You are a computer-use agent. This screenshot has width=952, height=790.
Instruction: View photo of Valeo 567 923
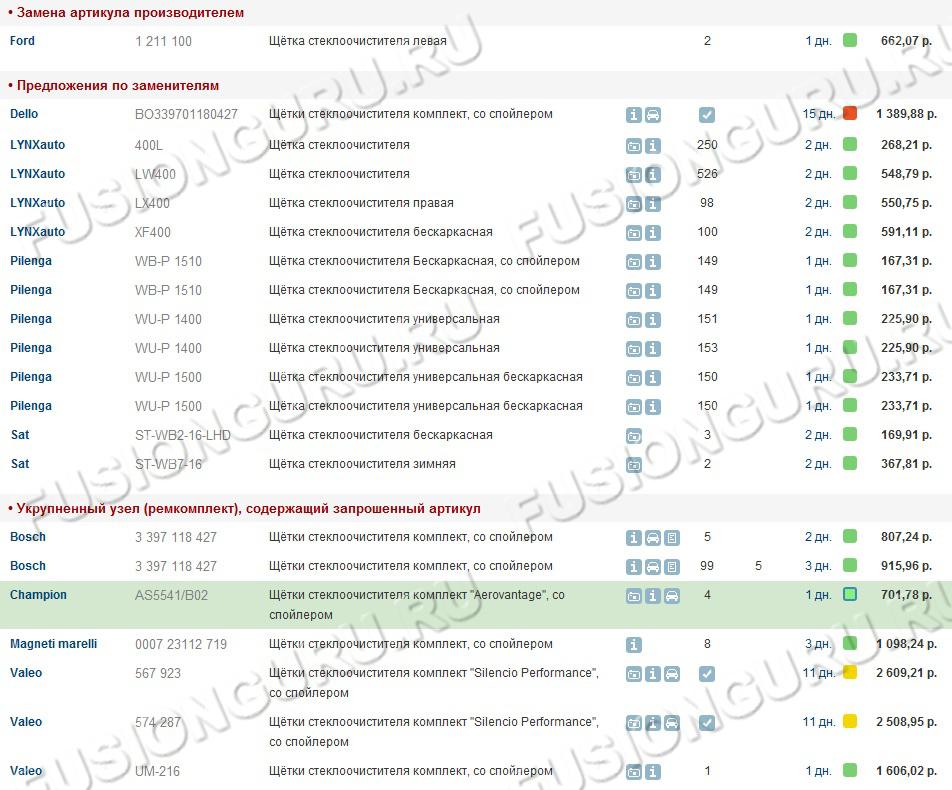tap(633, 674)
